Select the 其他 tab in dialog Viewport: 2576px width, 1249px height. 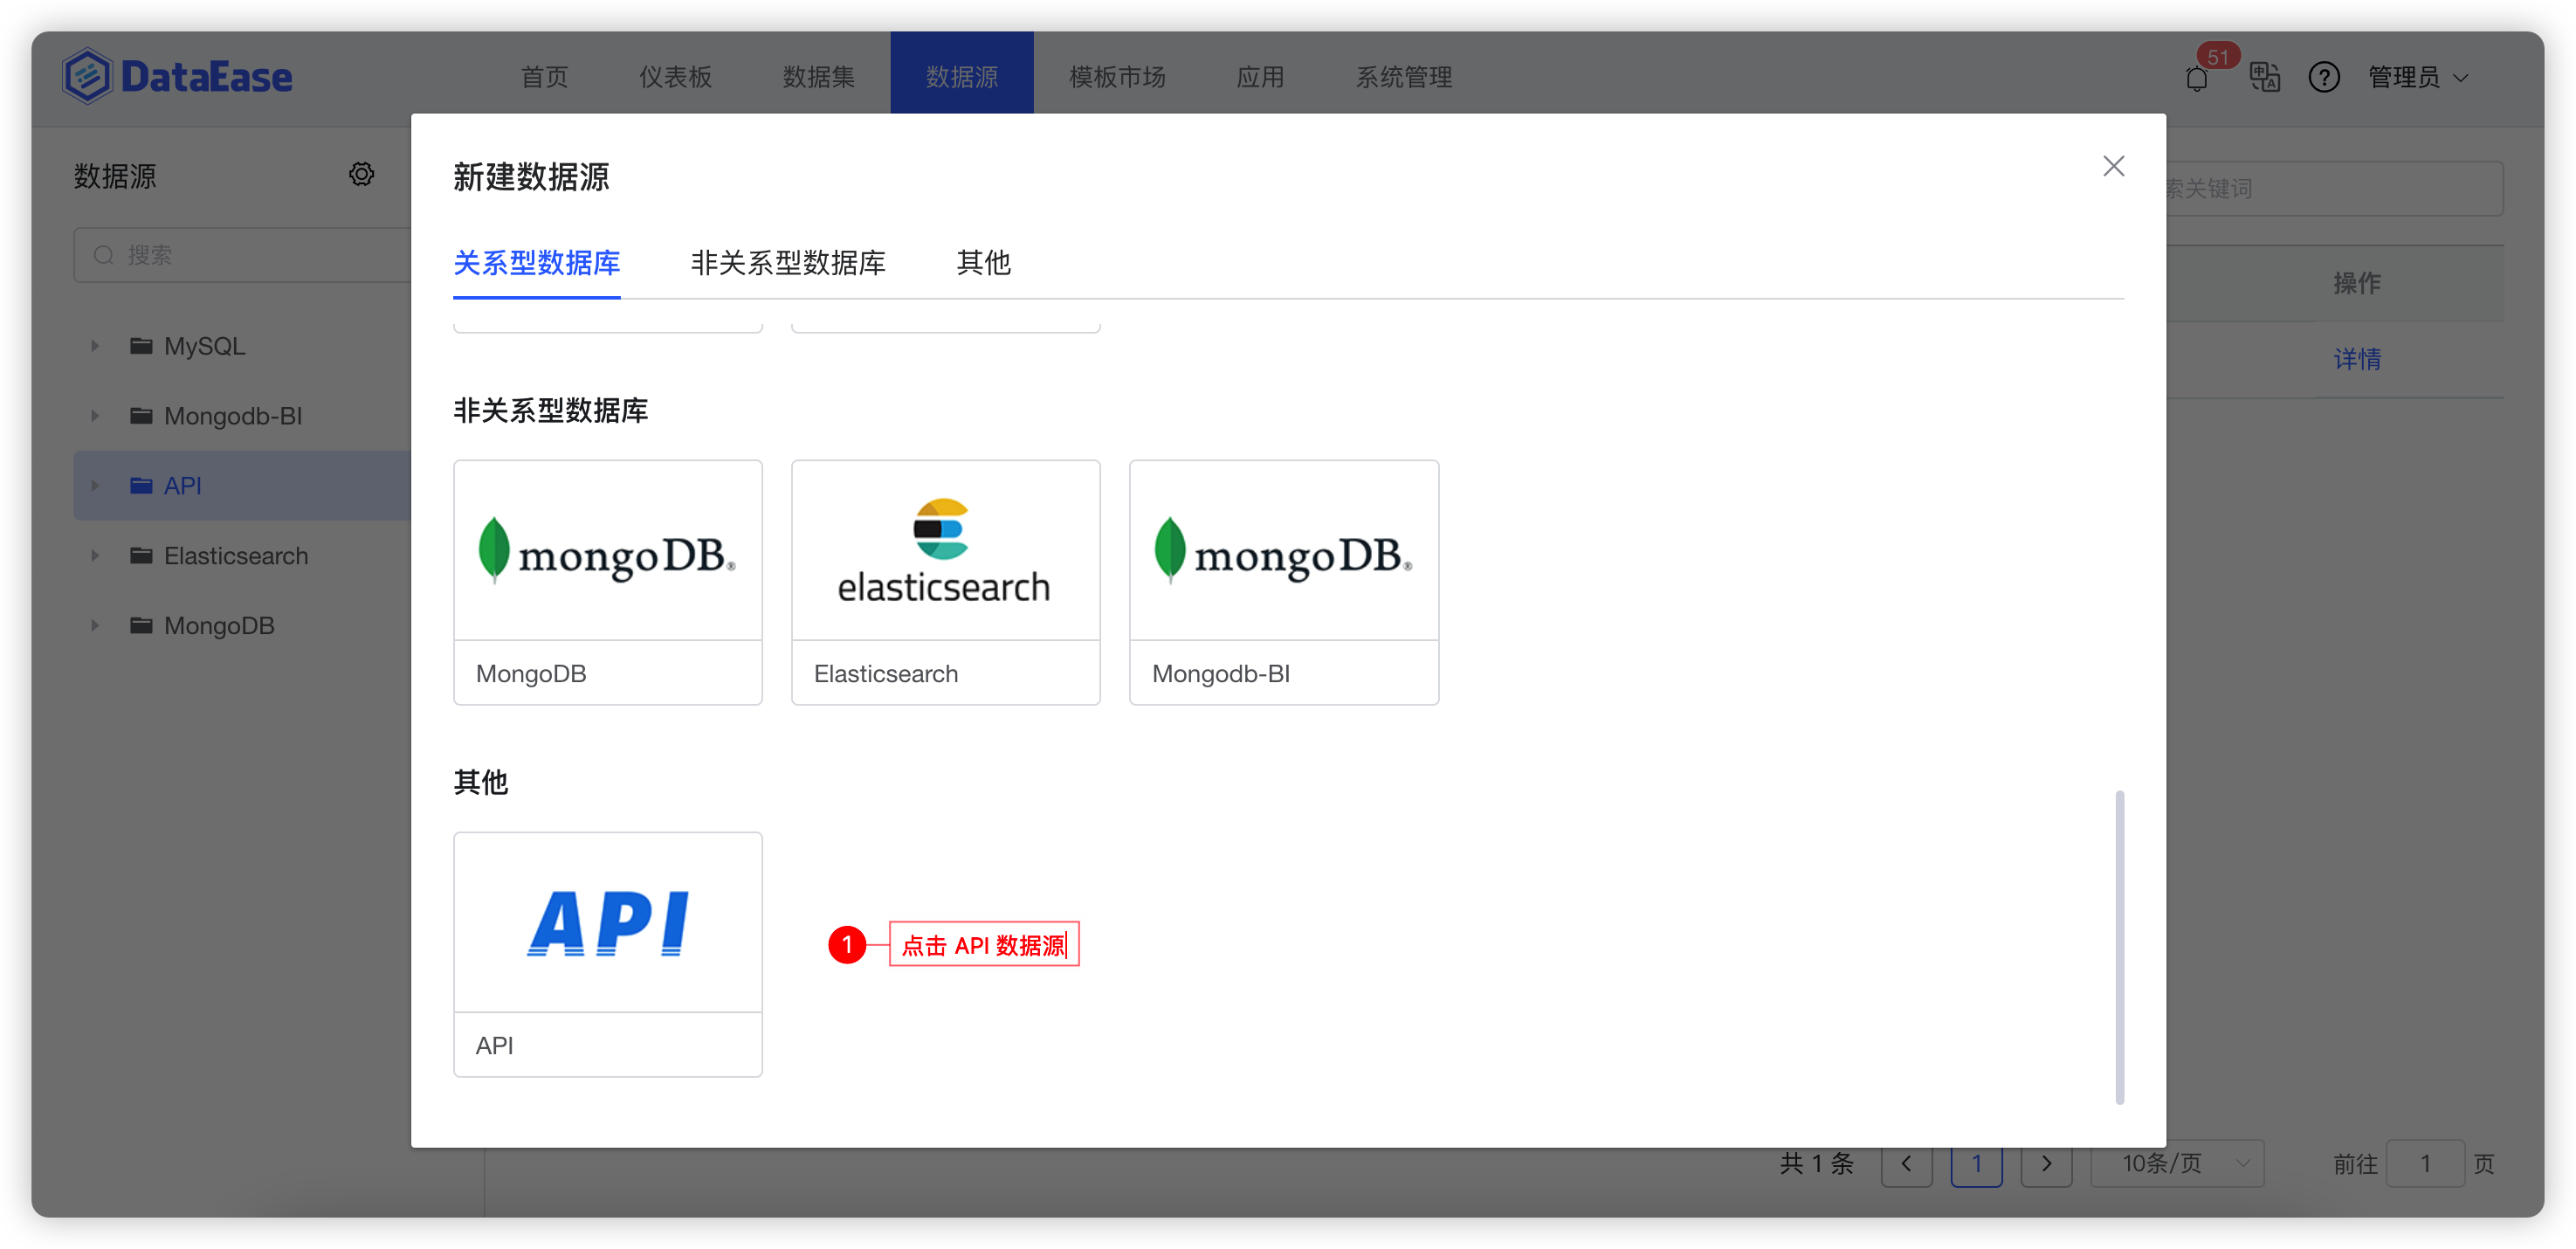point(983,263)
